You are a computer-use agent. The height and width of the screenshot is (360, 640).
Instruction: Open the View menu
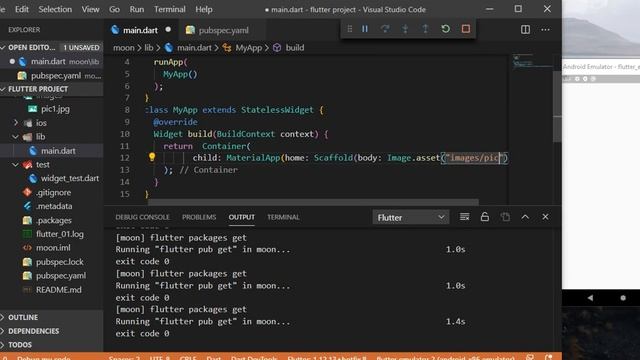[x=90, y=9]
